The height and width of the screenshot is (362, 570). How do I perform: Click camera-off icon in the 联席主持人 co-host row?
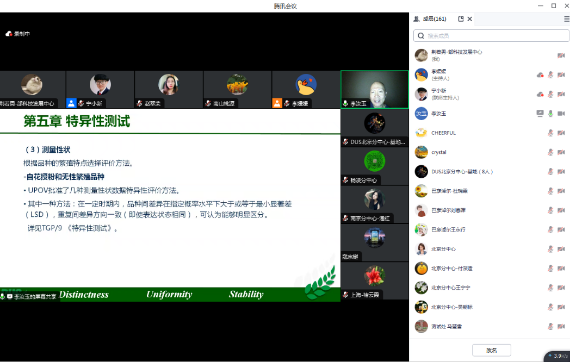[x=561, y=94]
